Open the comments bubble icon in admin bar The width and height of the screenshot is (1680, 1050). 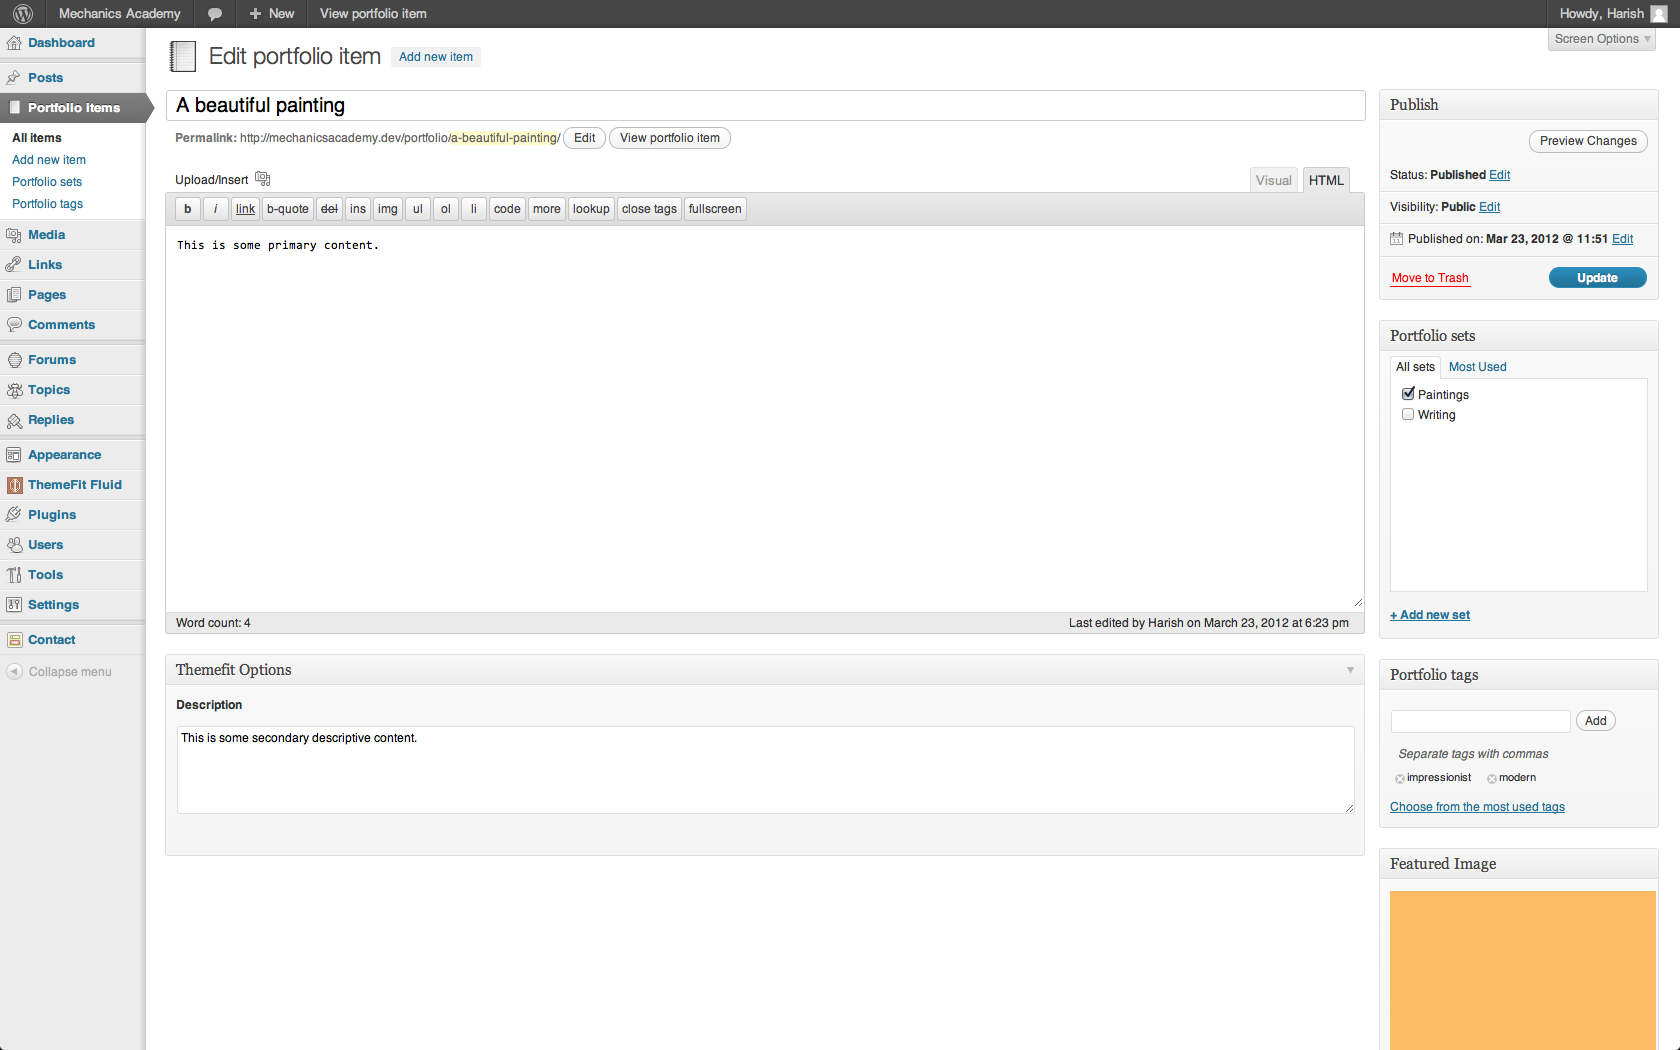pyautogui.click(x=214, y=14)
